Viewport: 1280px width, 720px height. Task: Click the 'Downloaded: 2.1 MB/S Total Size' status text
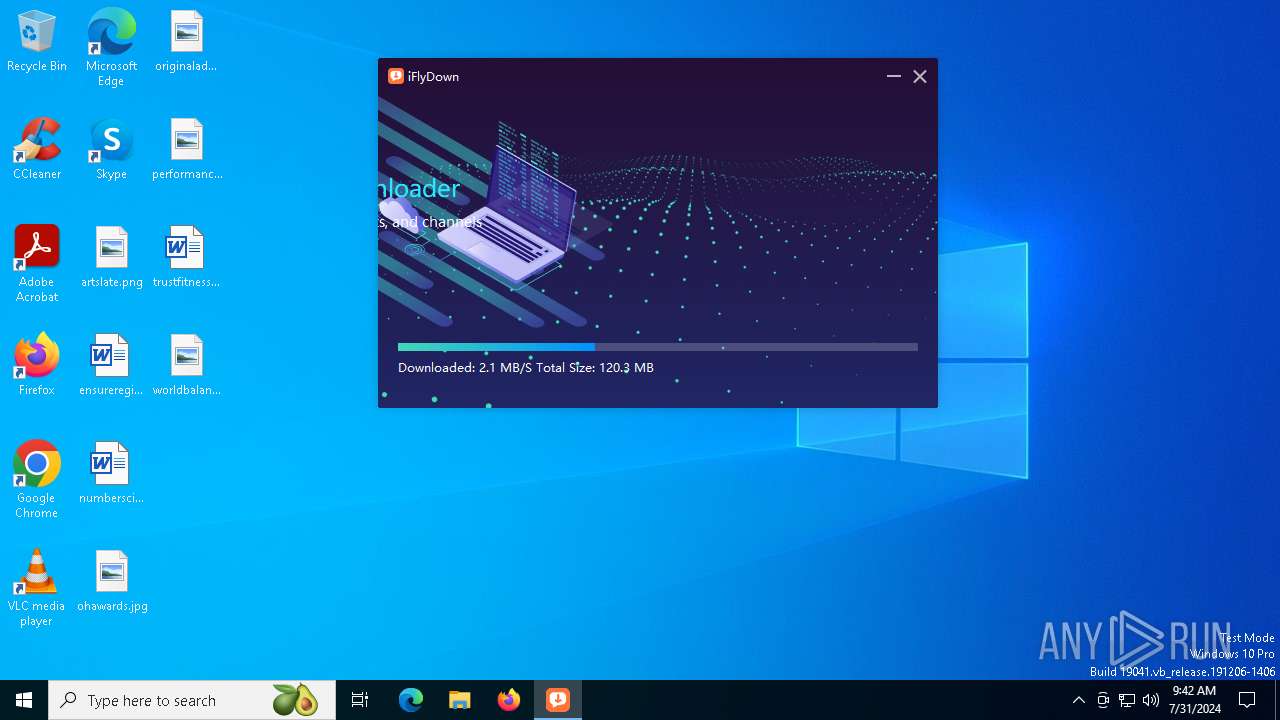tap(526, 368)
